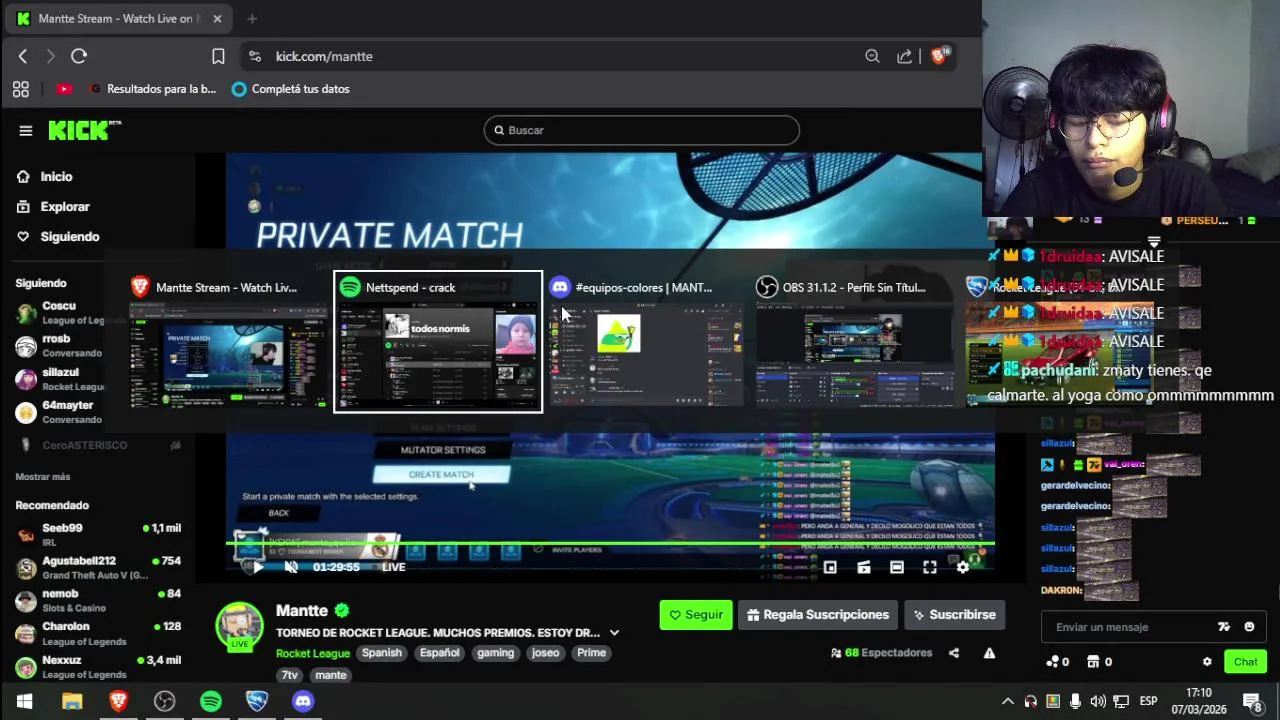Go back to the previous page
This screenshot has height=720, width=1280.
[23, 56]
